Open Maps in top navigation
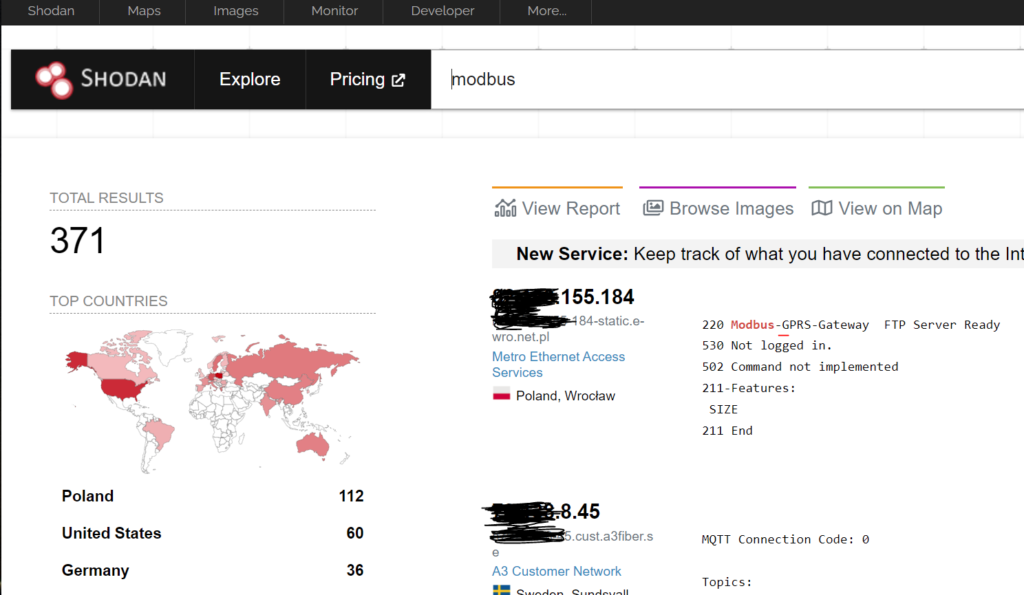1024x595 pixels. pos(144,11)
